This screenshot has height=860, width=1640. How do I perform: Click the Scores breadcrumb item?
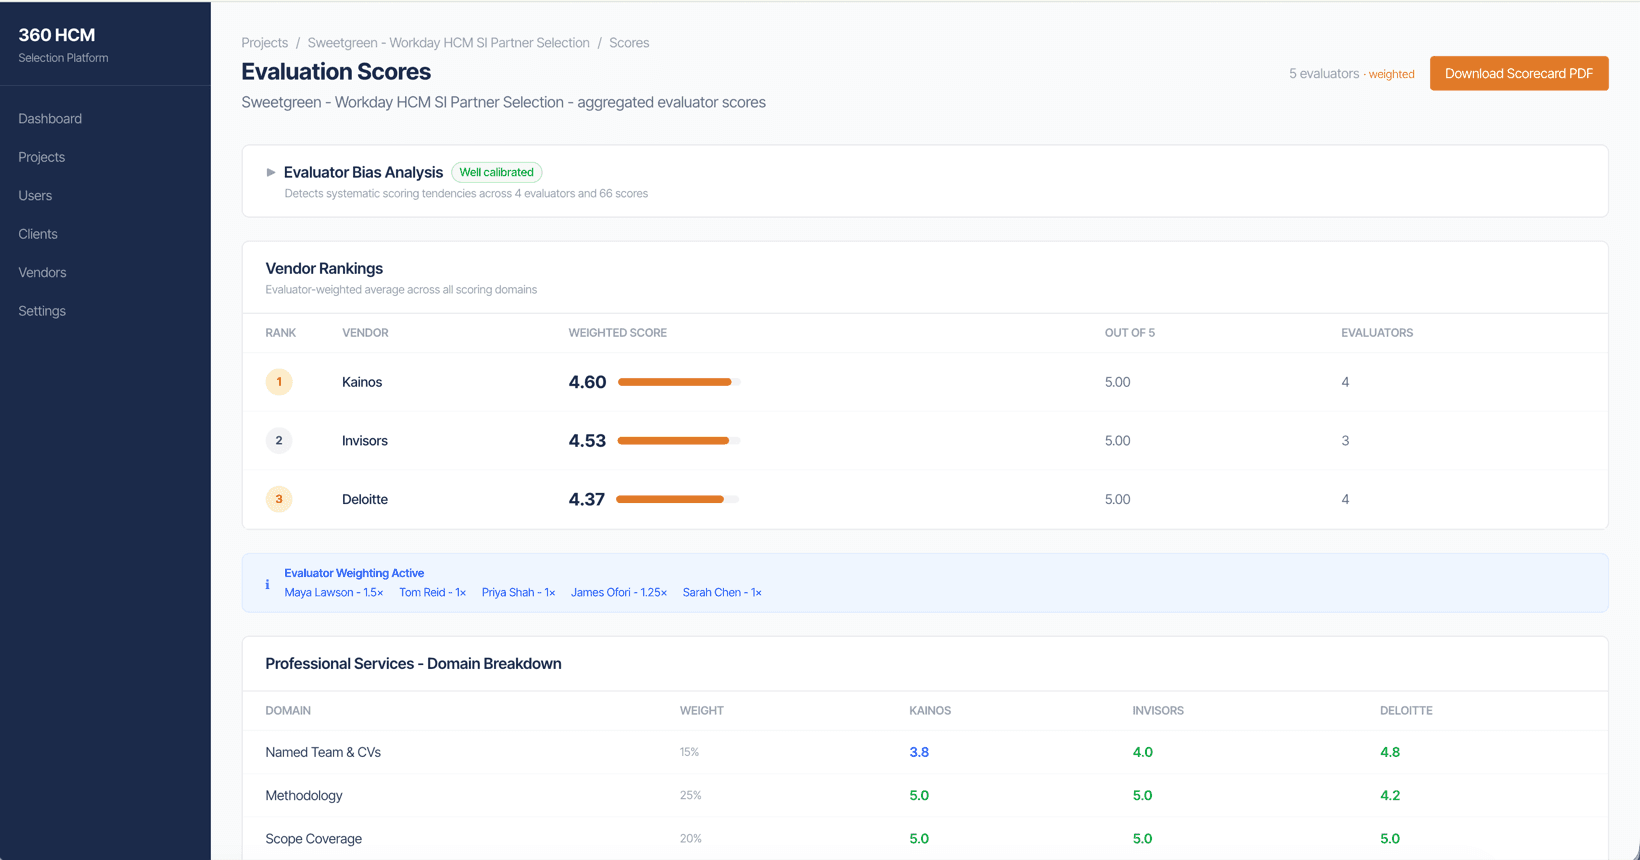[x=629, y=43]
